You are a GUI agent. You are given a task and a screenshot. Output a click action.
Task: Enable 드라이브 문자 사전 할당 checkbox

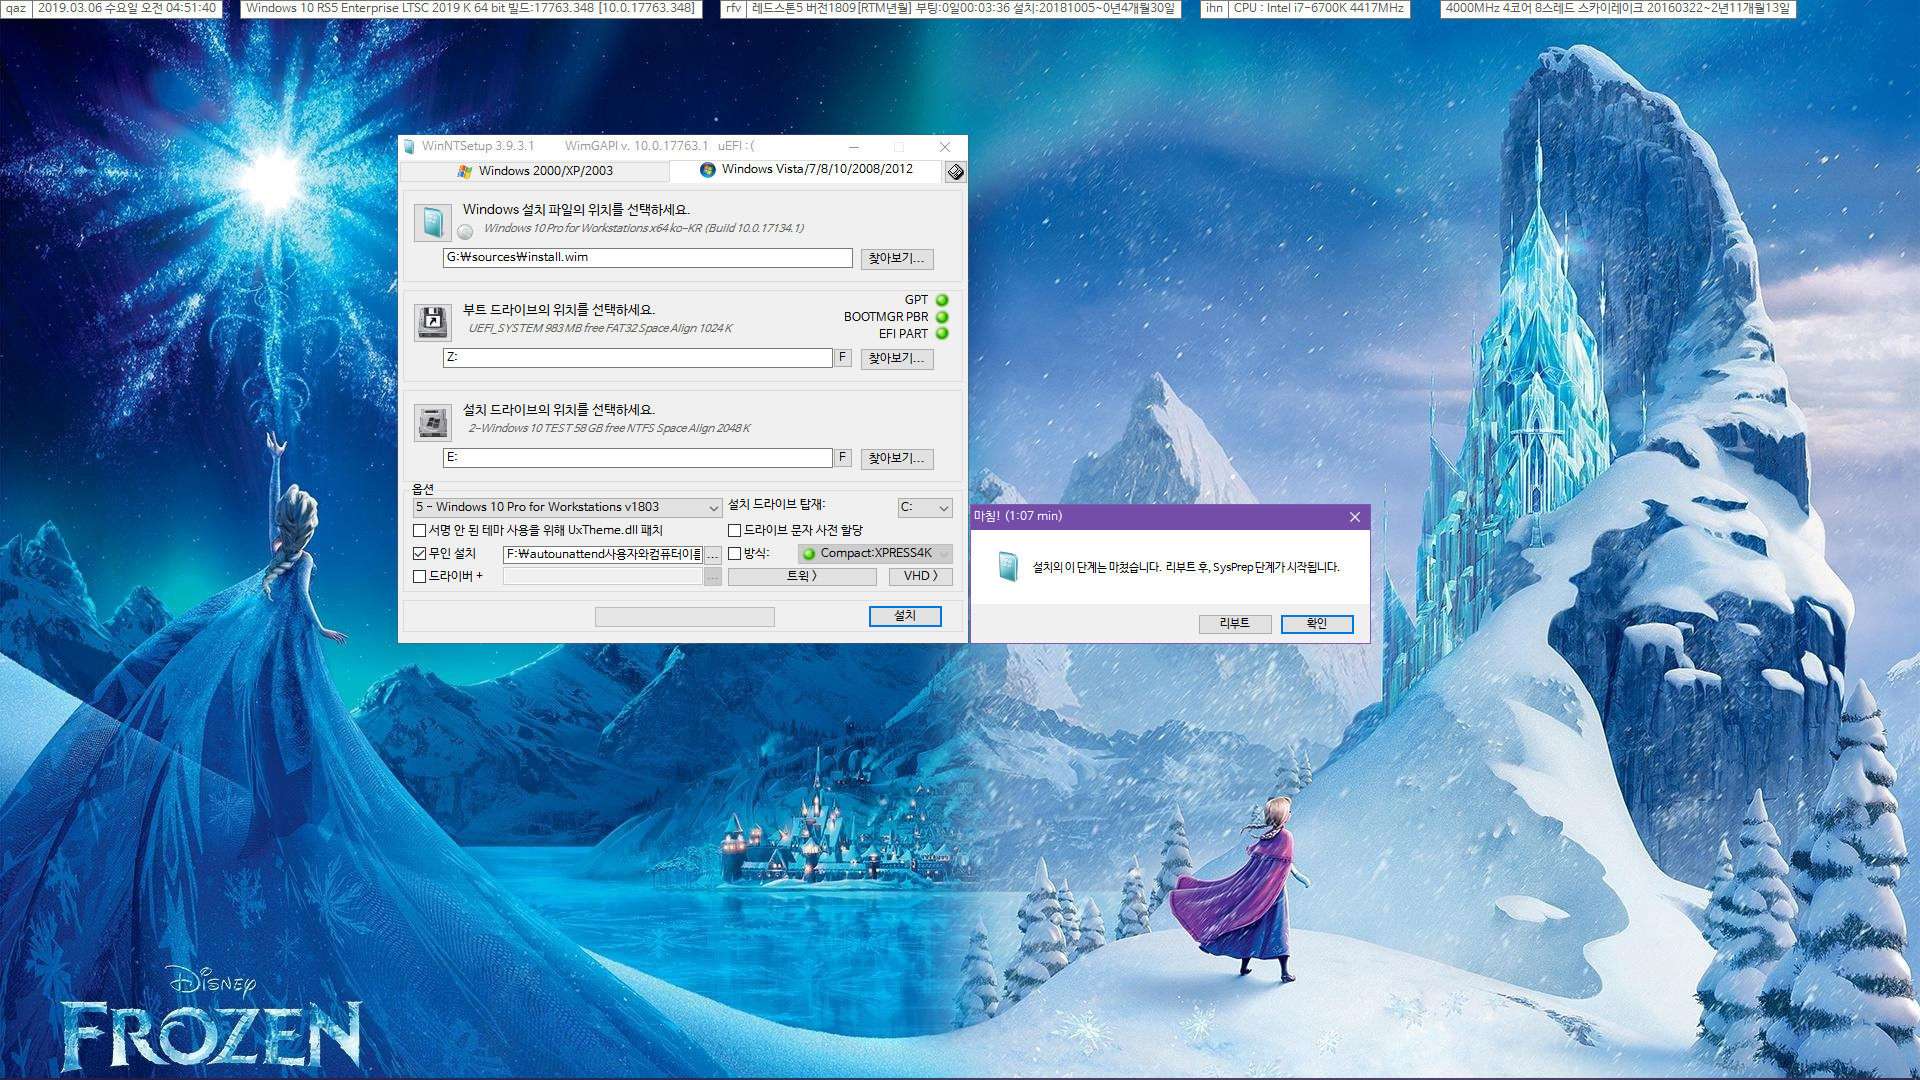(734, 531)
